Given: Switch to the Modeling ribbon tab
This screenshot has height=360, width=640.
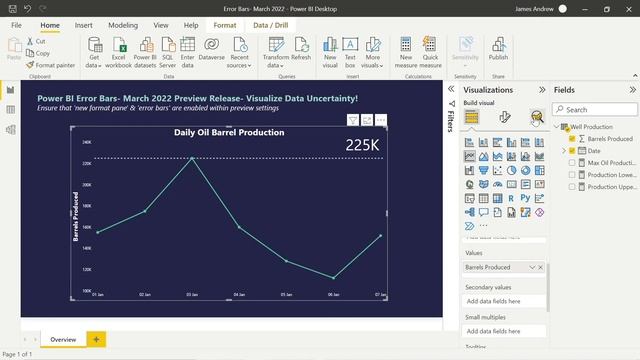Looking at the screenshot, I should click(x=123, y=25).
